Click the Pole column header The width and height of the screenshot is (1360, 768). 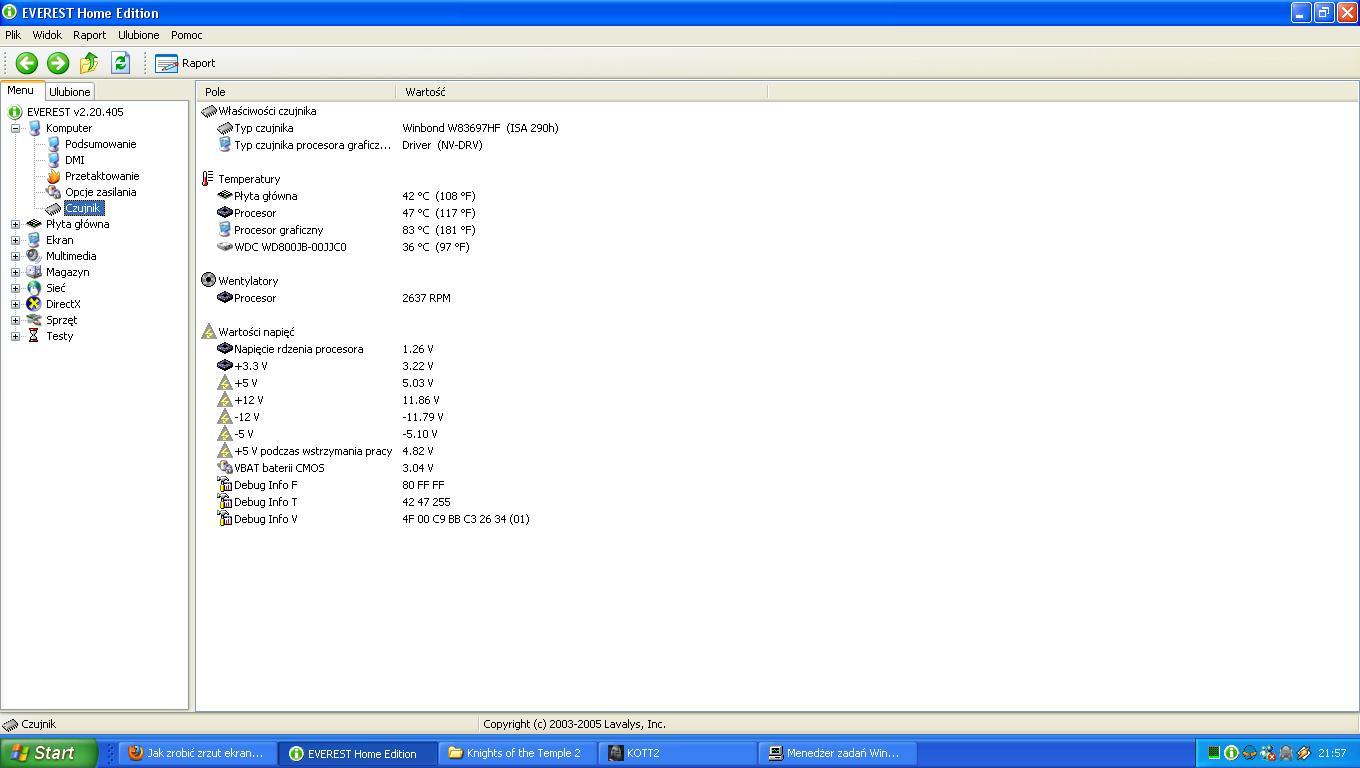click(296, 92)
